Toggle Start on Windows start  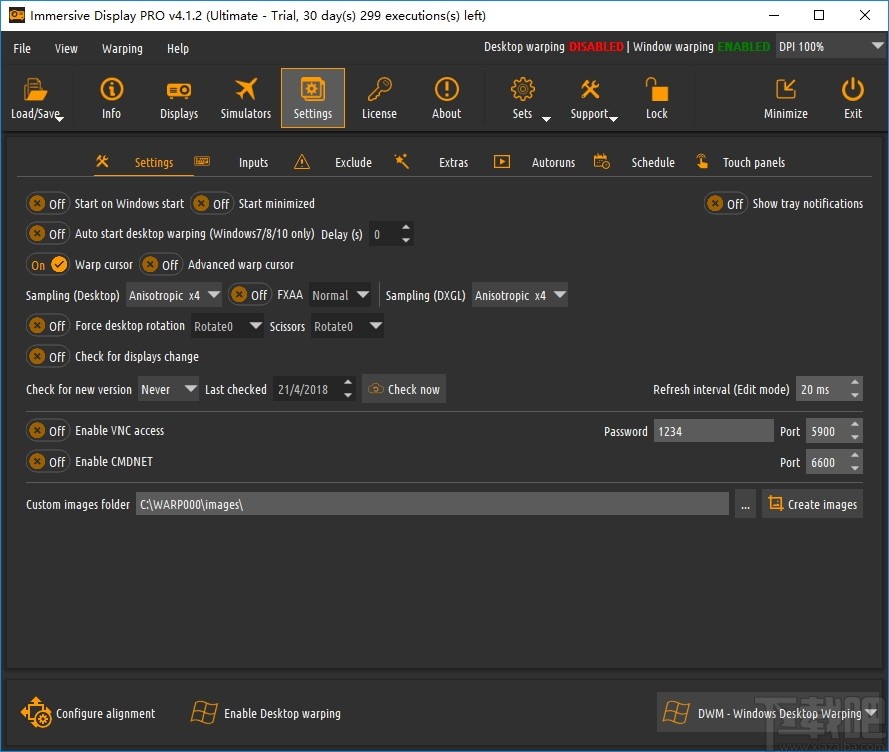(48, 204)
